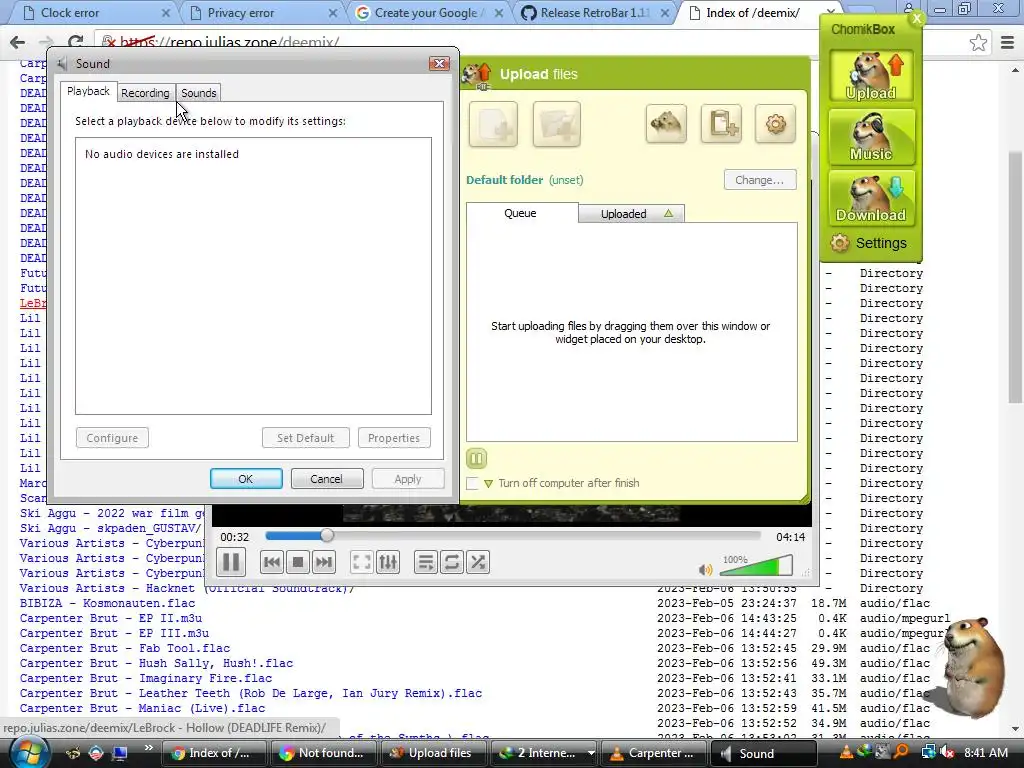Skip to previous track in VLC
The width and height of the screenshot is (1024, 768).
(272, 562)
